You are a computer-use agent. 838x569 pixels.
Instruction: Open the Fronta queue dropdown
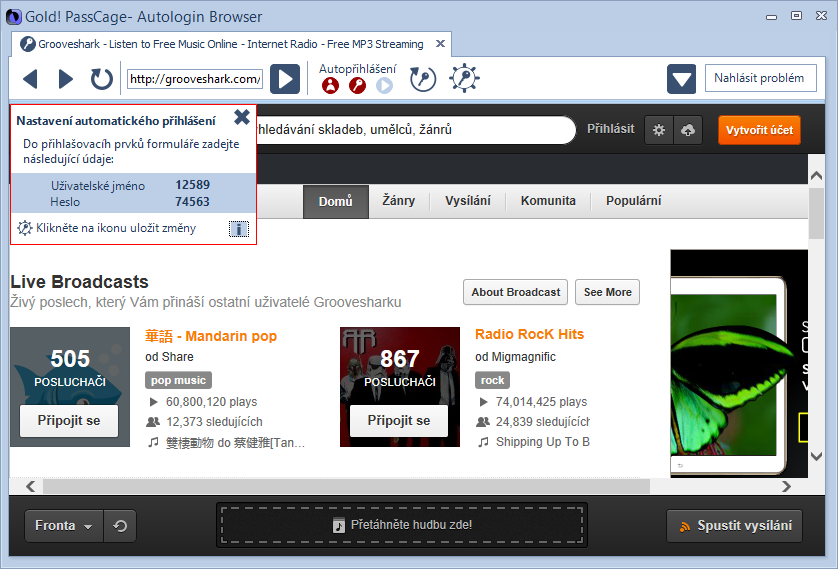pyautogui.click(x=64, y=526)
